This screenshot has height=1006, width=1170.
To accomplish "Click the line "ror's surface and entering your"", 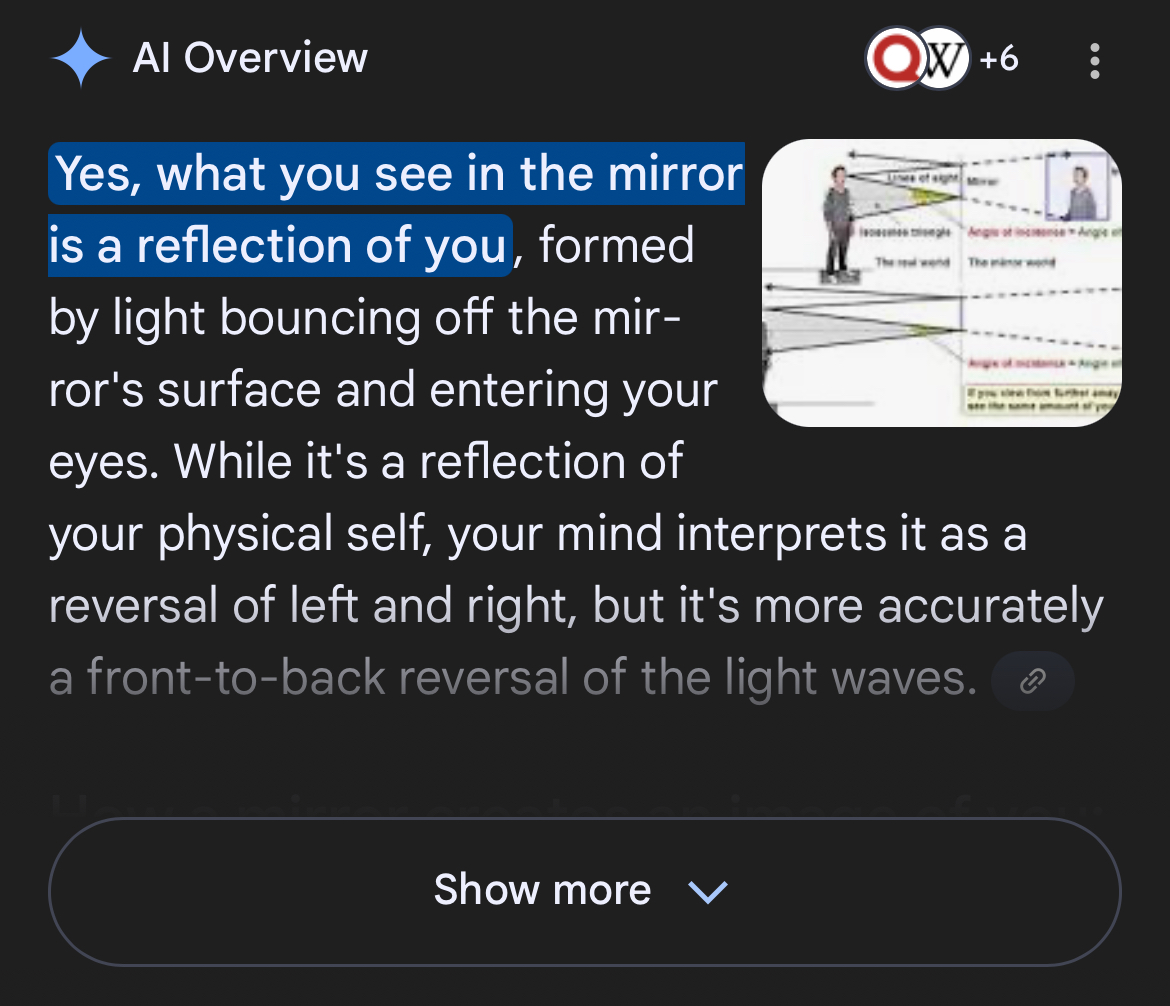I will coord(383,390).
